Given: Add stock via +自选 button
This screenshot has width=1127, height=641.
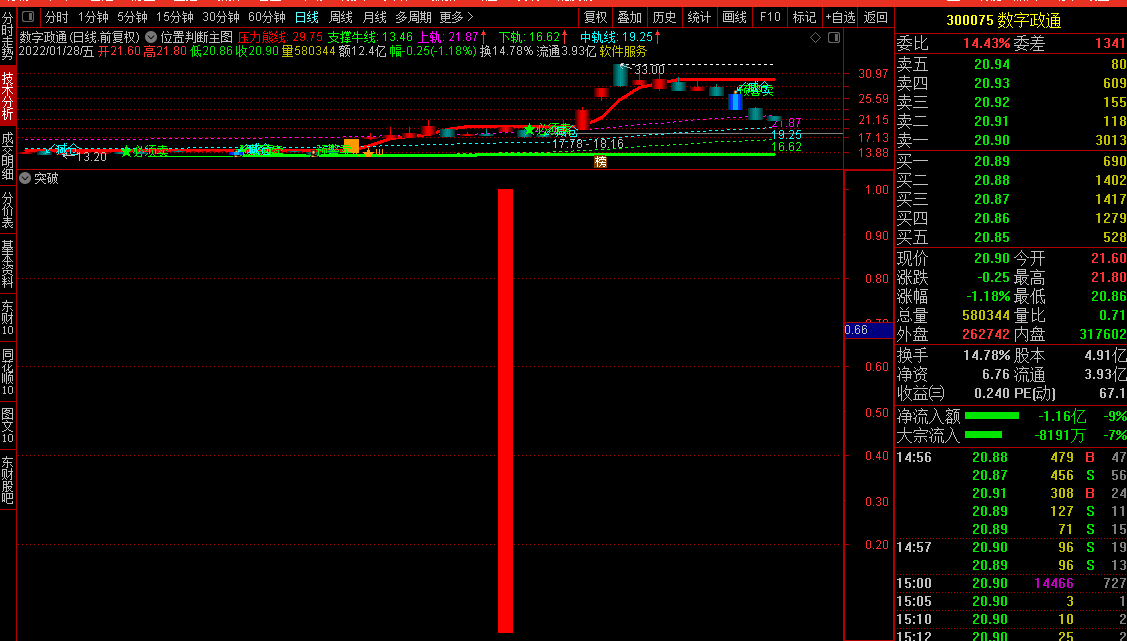Looking at the screenshot, I should [x=840, y=17].
